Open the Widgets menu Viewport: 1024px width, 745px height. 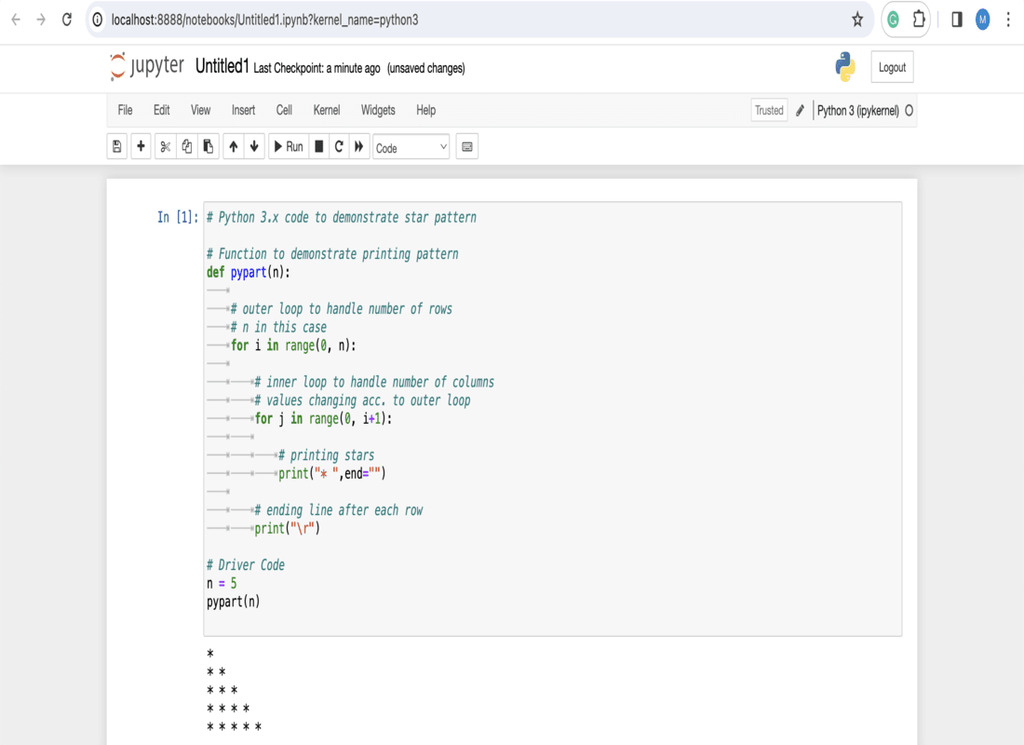pyautogui.click(x=378, y=110)
